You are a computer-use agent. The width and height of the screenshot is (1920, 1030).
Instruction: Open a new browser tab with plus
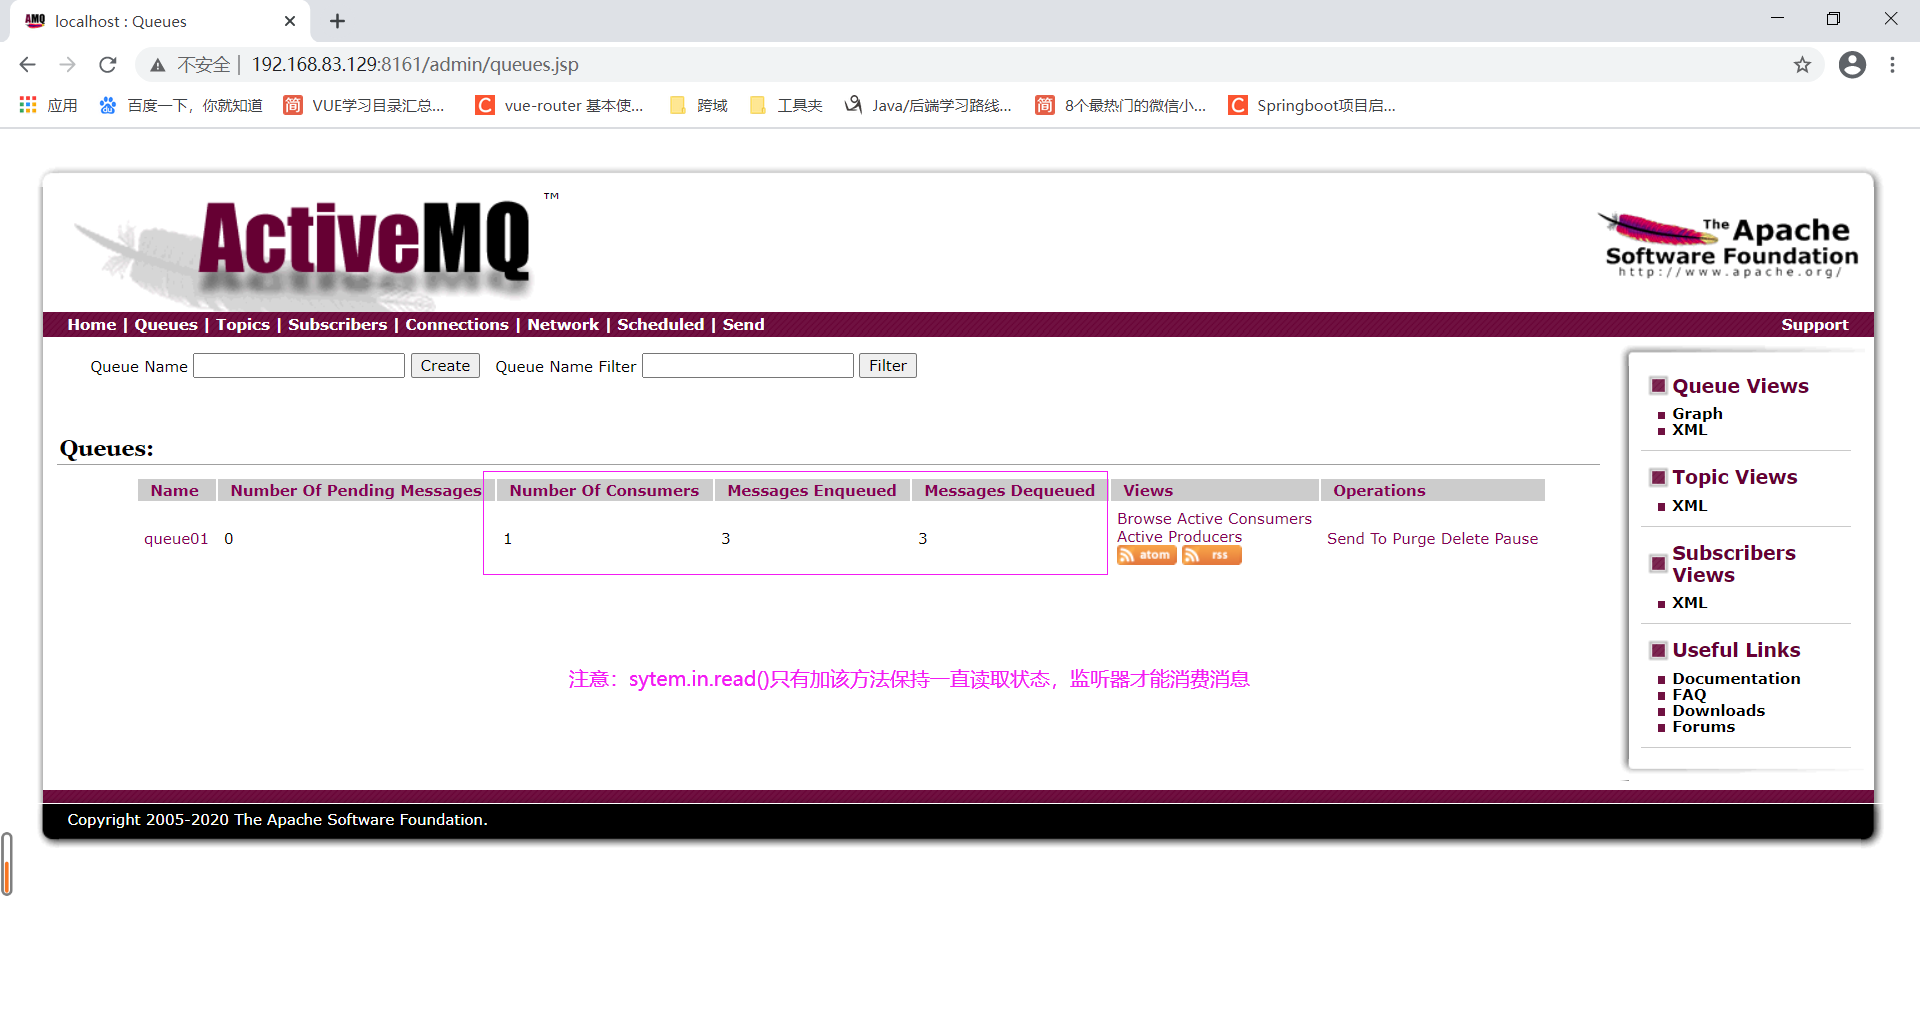[337, 21]
